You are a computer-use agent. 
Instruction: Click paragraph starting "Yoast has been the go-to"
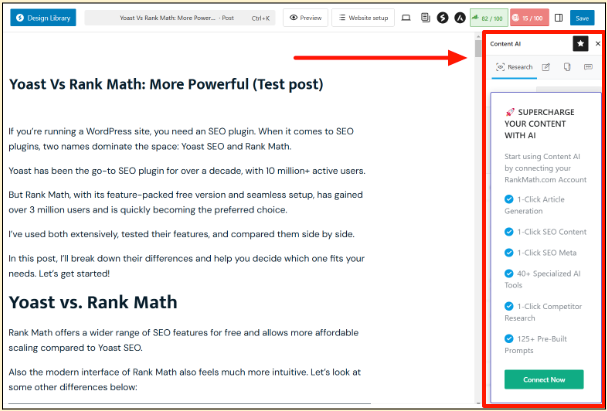187,171
